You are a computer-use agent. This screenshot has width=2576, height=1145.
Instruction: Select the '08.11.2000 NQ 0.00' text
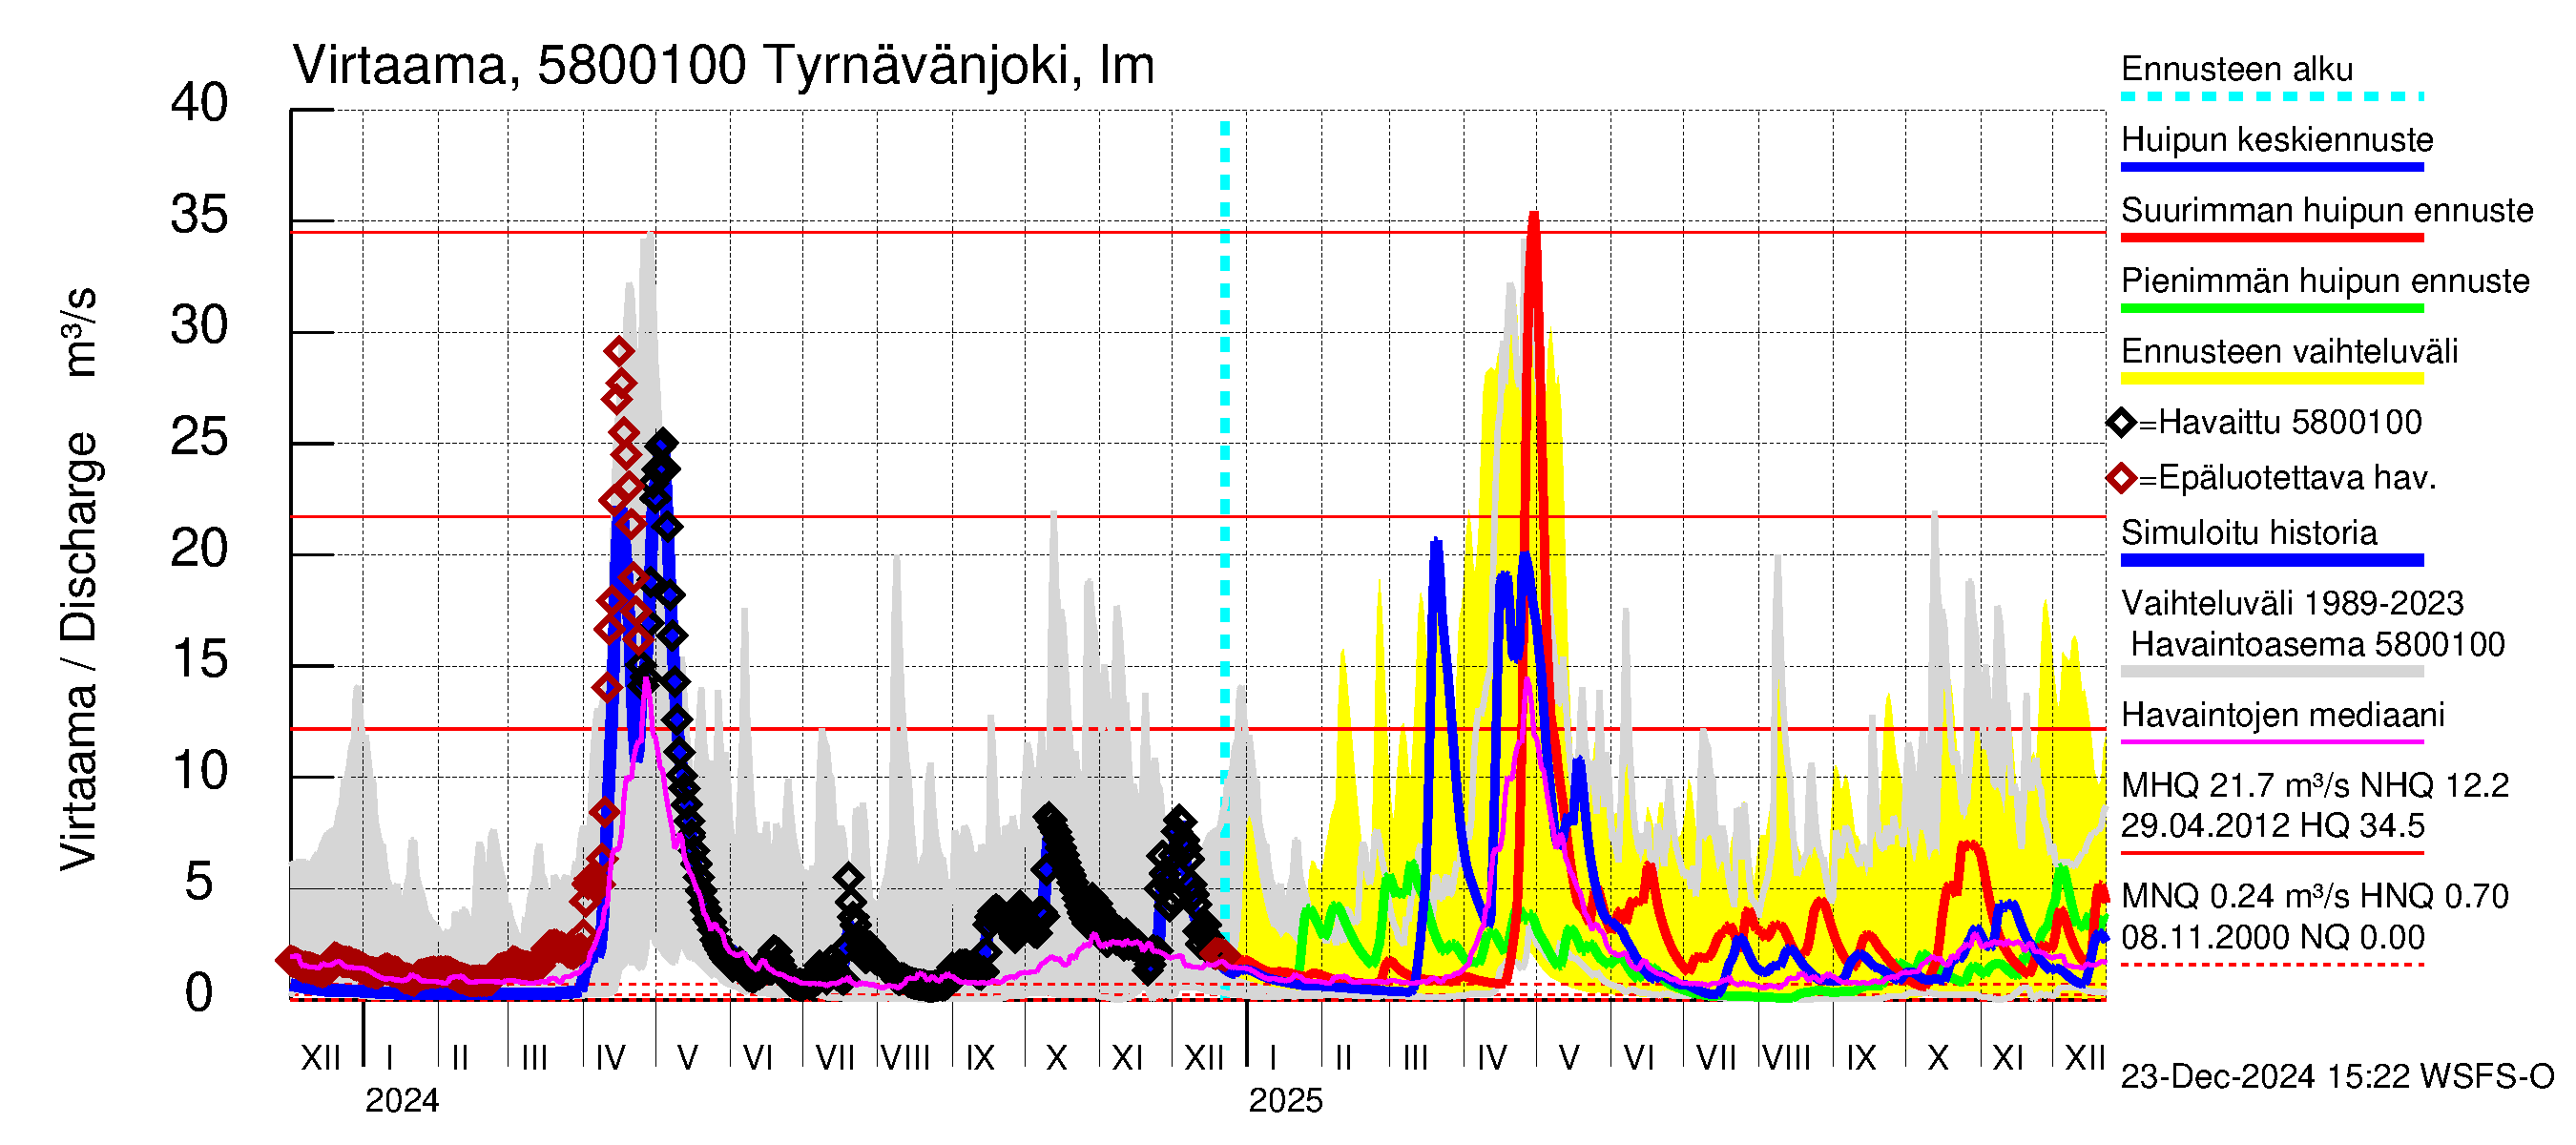2272,938
